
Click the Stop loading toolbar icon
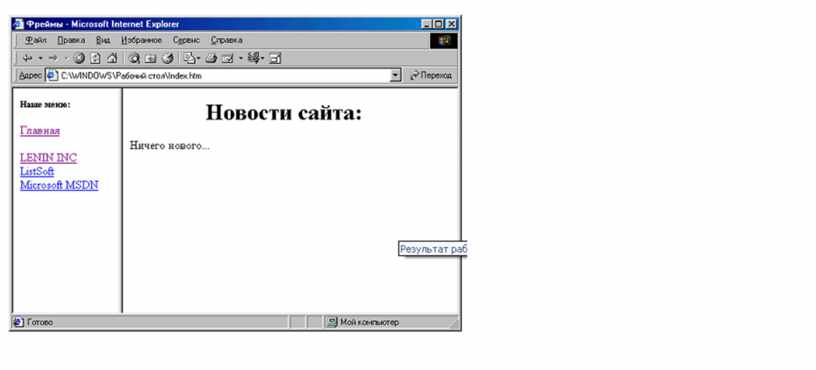[79, 58]
